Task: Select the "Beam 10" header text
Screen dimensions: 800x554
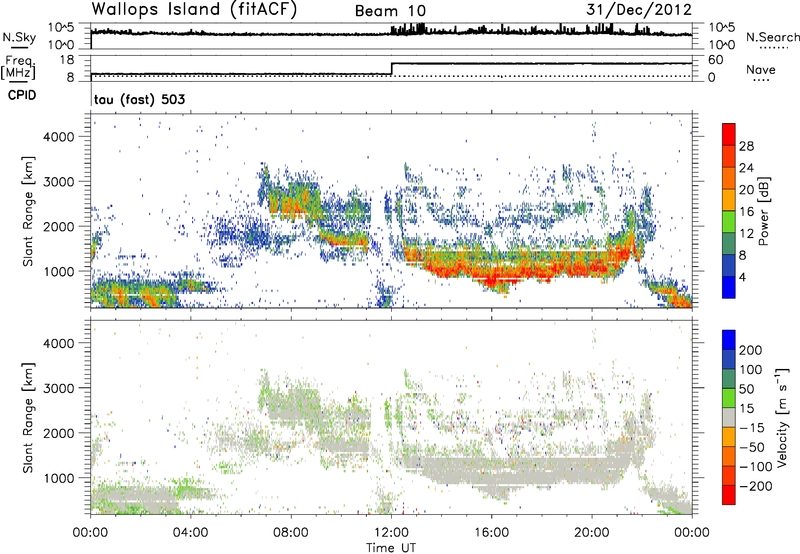Action: coord(390,11)
